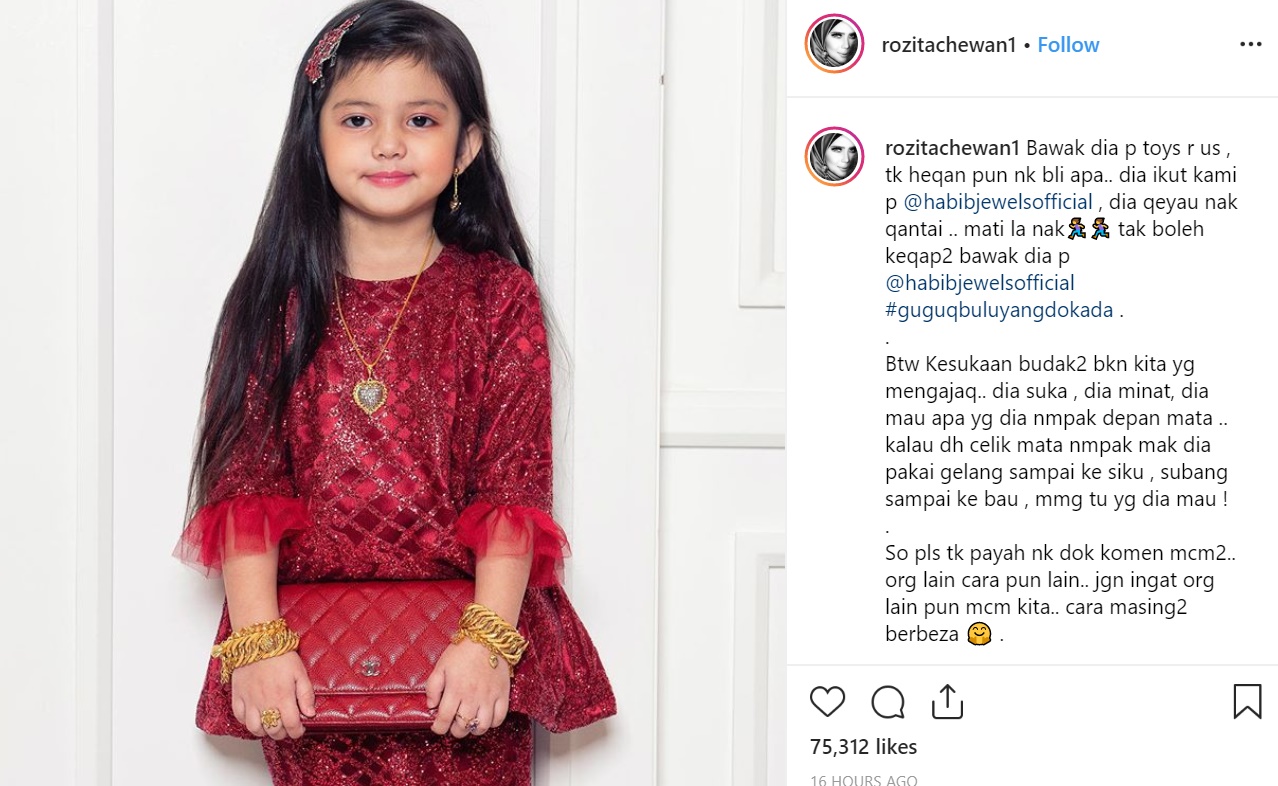Save post with bookmark icon

click(1247, 702)
